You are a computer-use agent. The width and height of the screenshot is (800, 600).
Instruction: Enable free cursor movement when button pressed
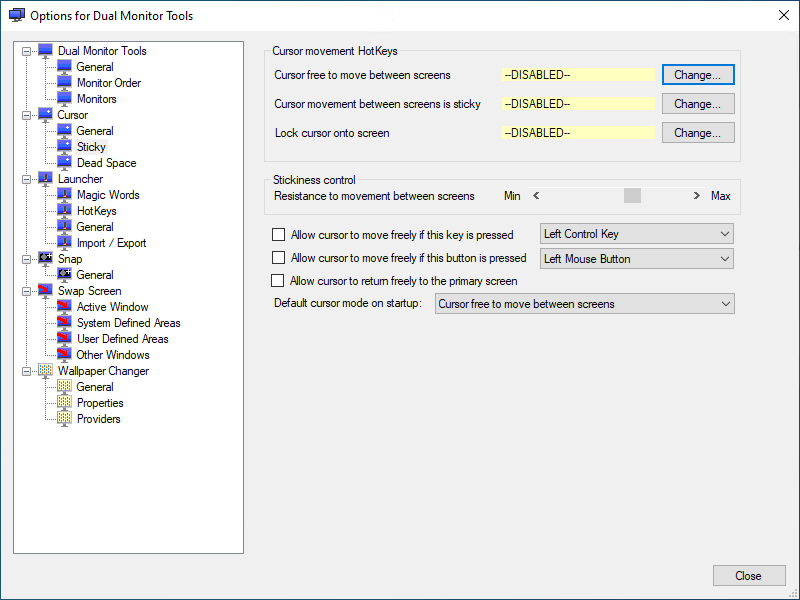point(279,258)
